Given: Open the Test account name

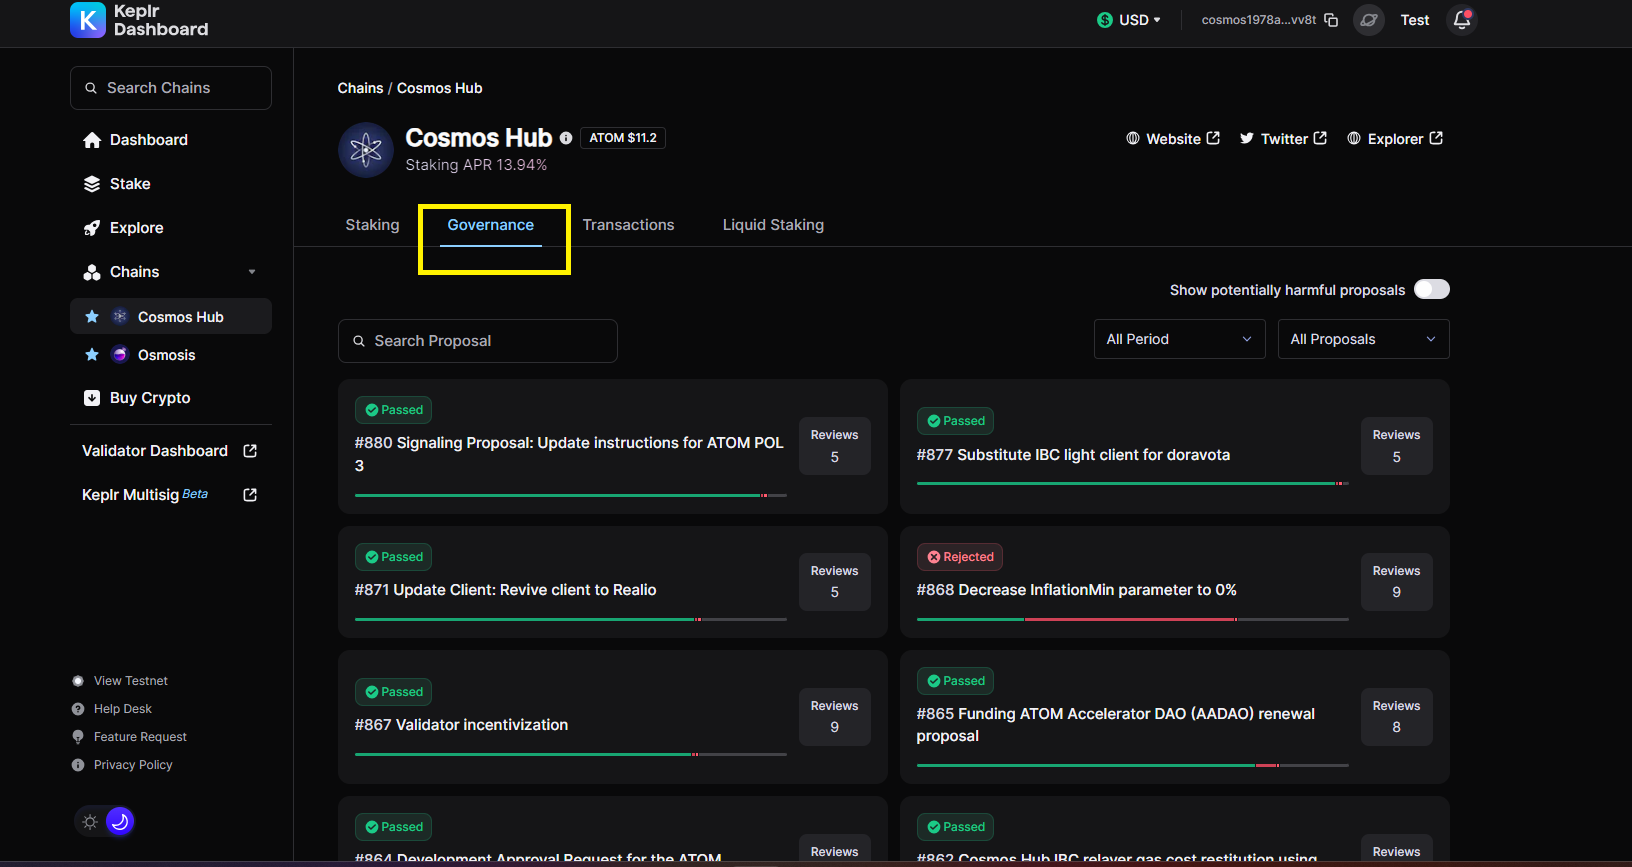Looking at the screenshot, I should tap(1415, 20).
